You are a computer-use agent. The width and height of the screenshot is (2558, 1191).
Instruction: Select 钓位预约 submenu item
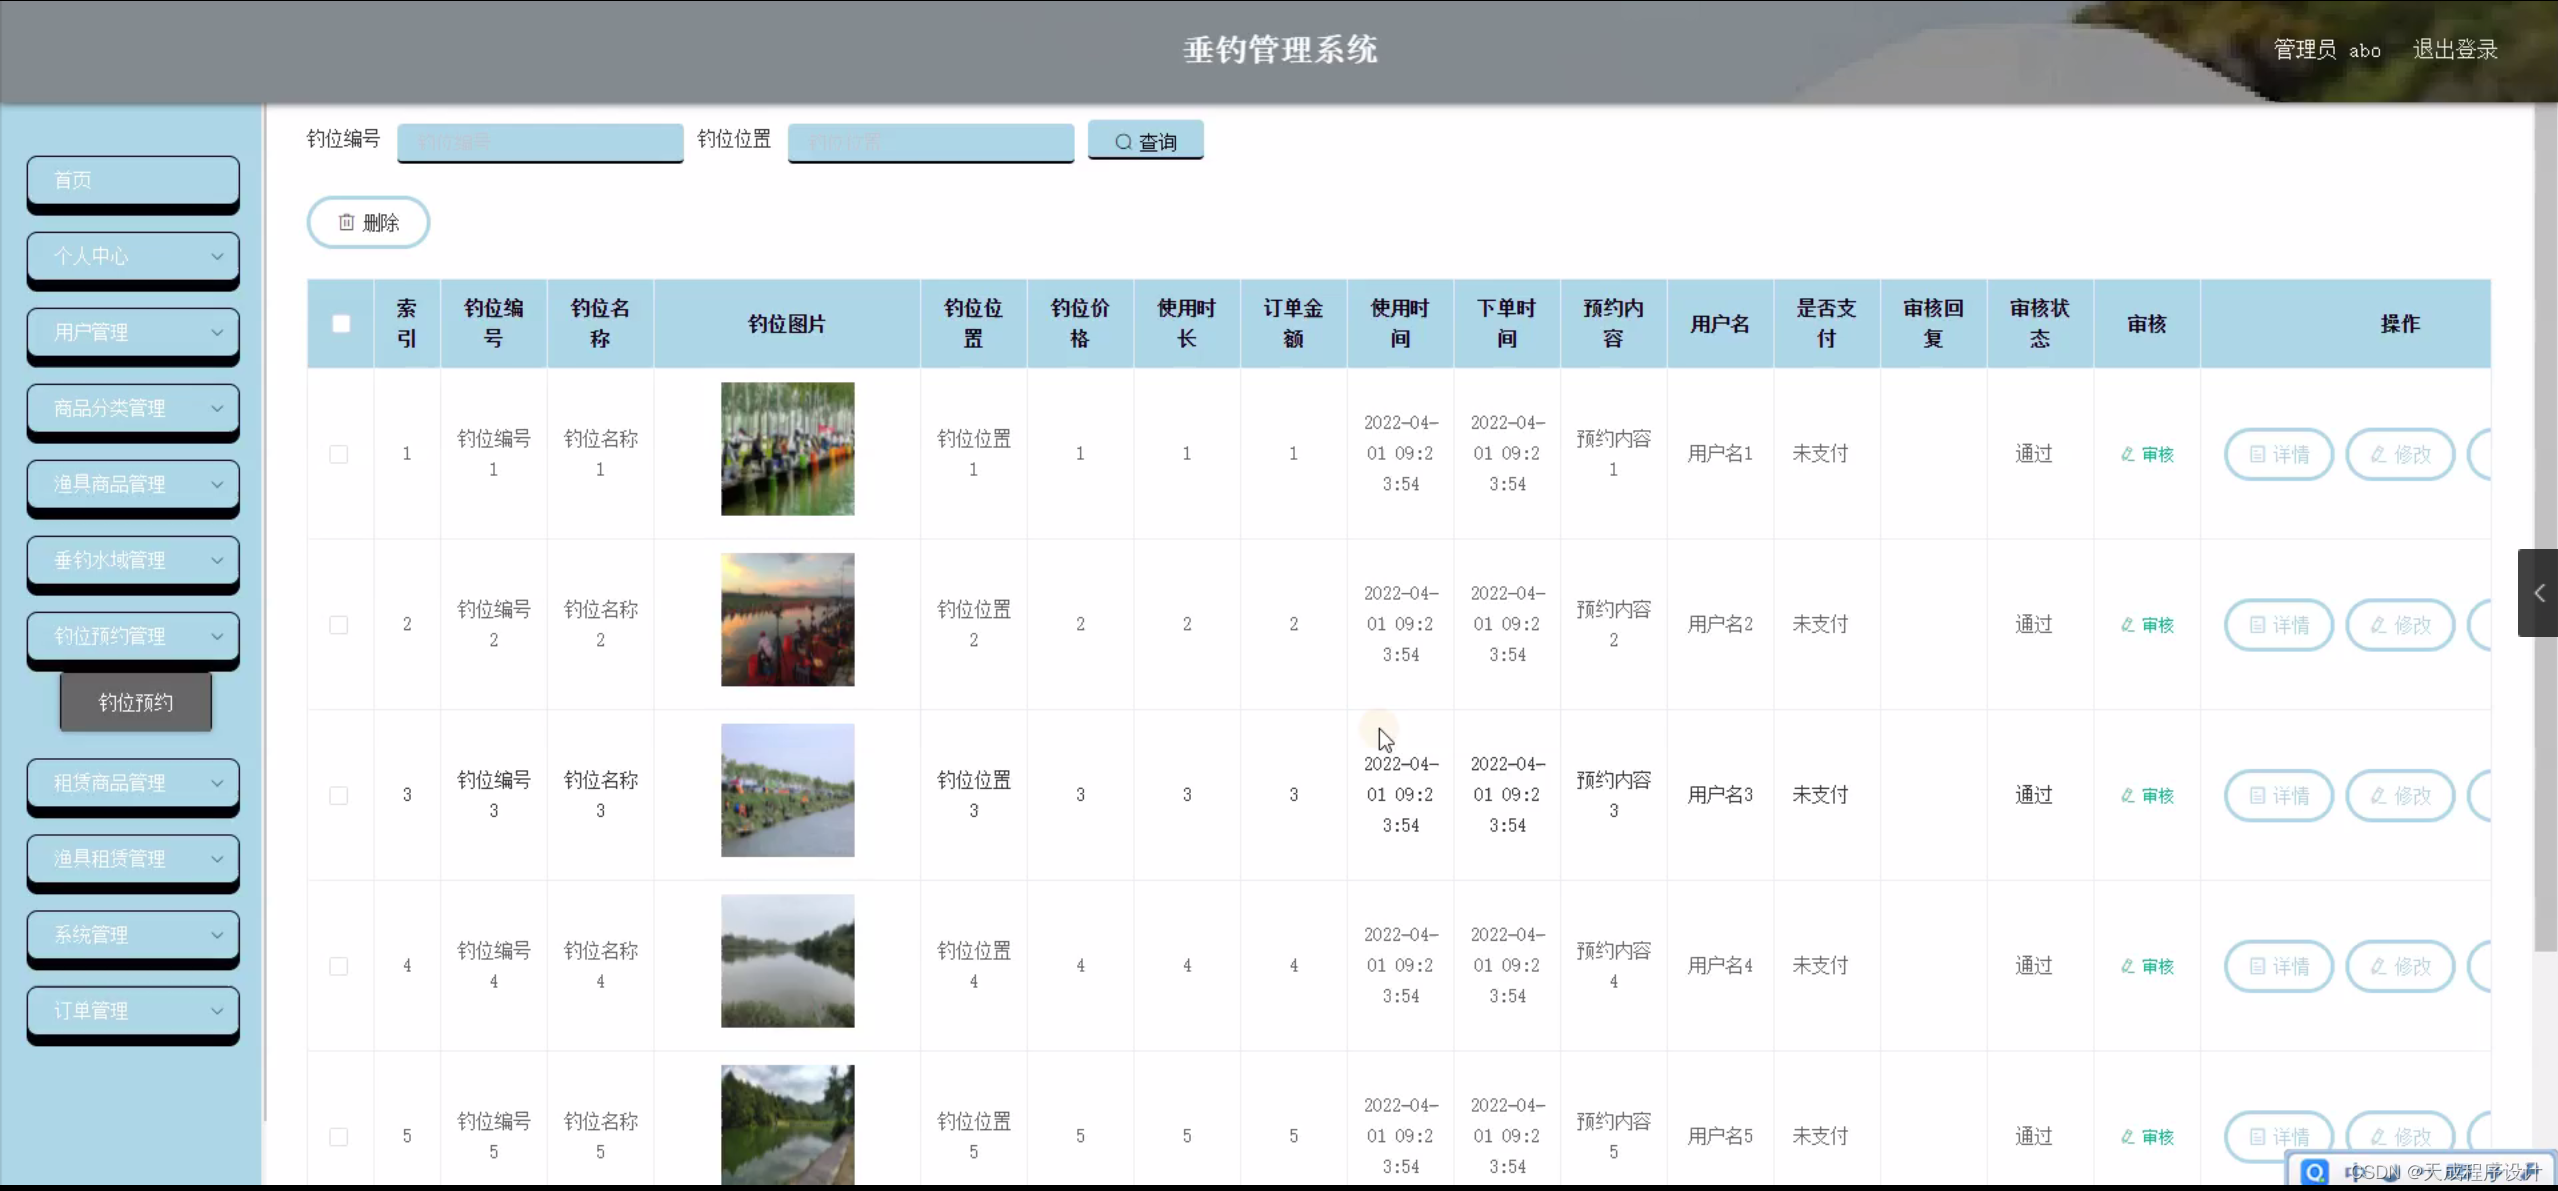click(x=136, y=703)
